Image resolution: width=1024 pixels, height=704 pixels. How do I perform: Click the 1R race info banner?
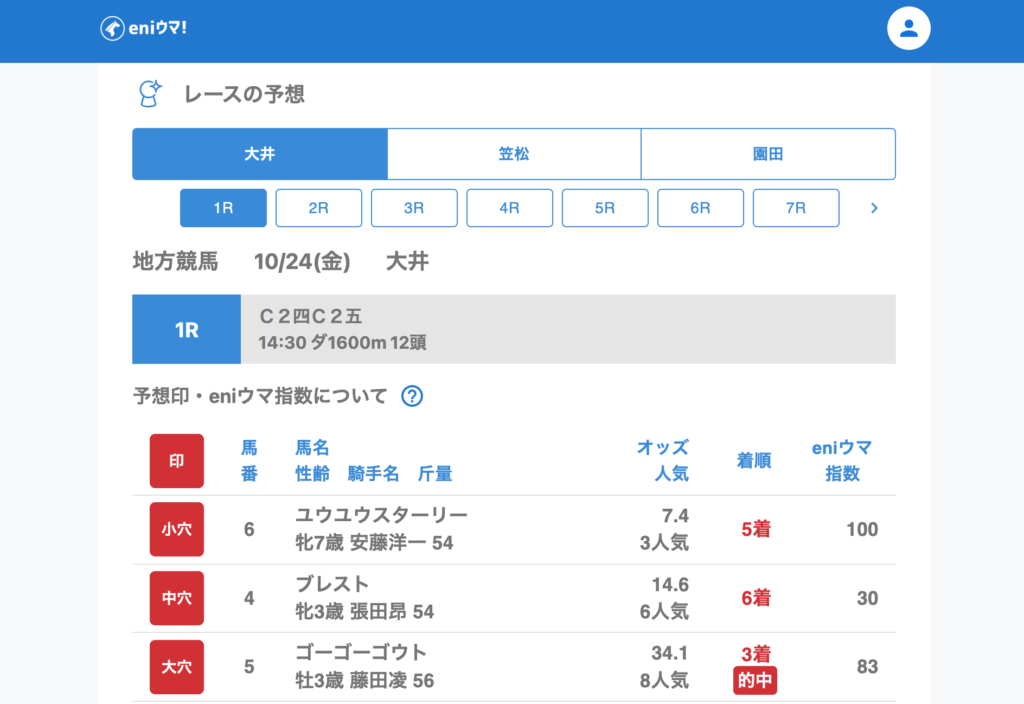[x=514, y=329]
